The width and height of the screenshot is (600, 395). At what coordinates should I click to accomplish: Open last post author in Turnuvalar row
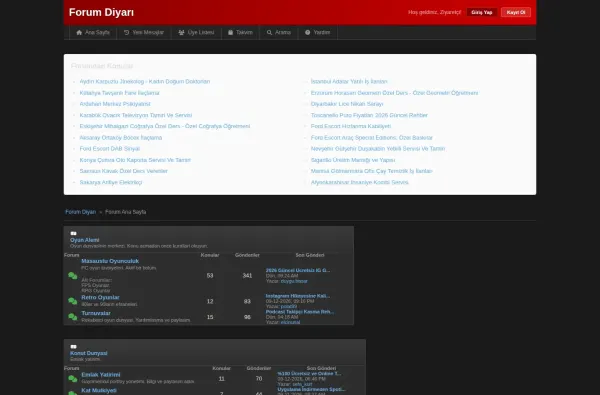(x=290, y=322)
